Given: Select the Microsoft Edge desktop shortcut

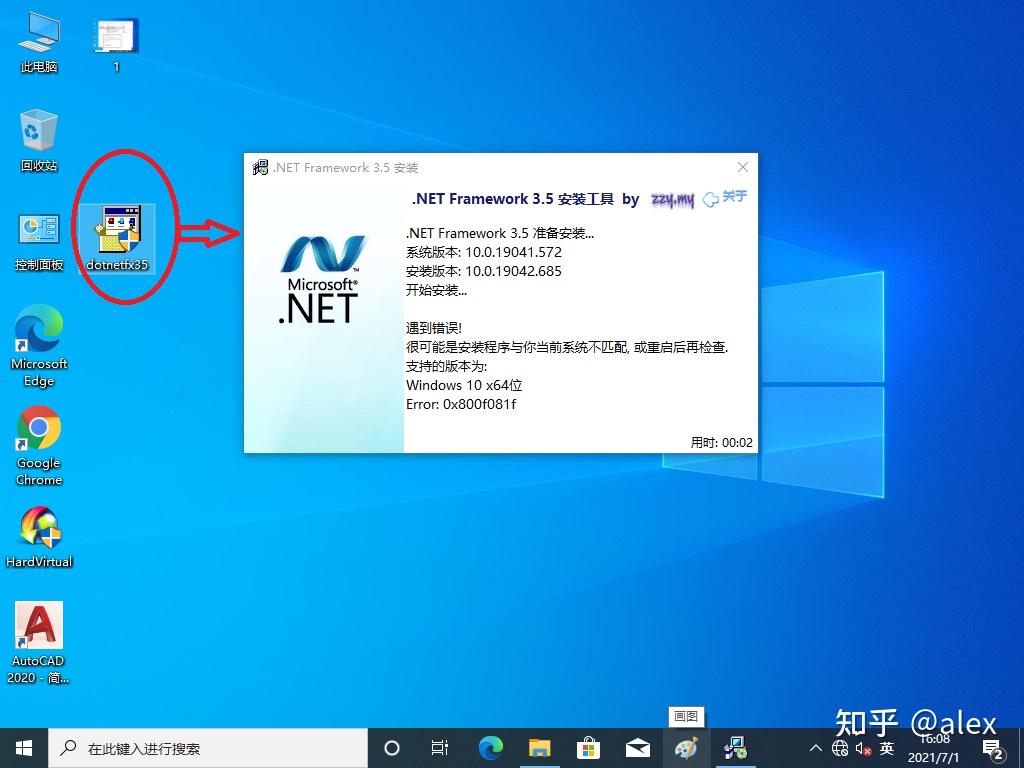Looking at the screenshot, I should tap(39, 346).
